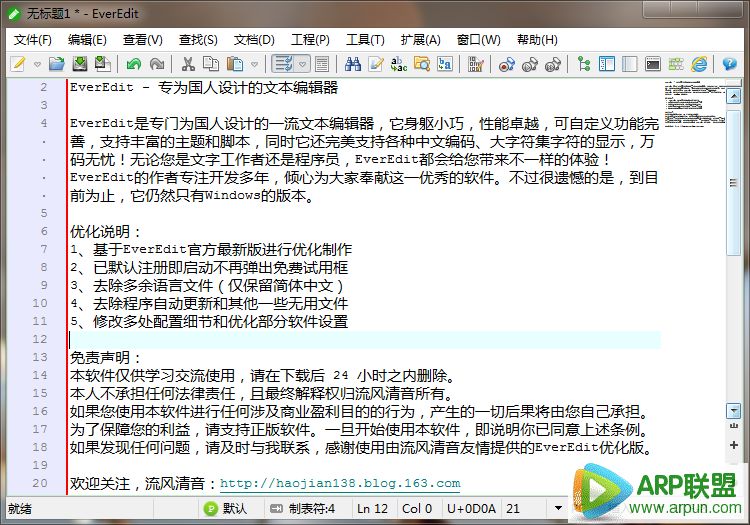Open the 帮助(H) menu
The image size is (750, 525).
coord(537,40)
